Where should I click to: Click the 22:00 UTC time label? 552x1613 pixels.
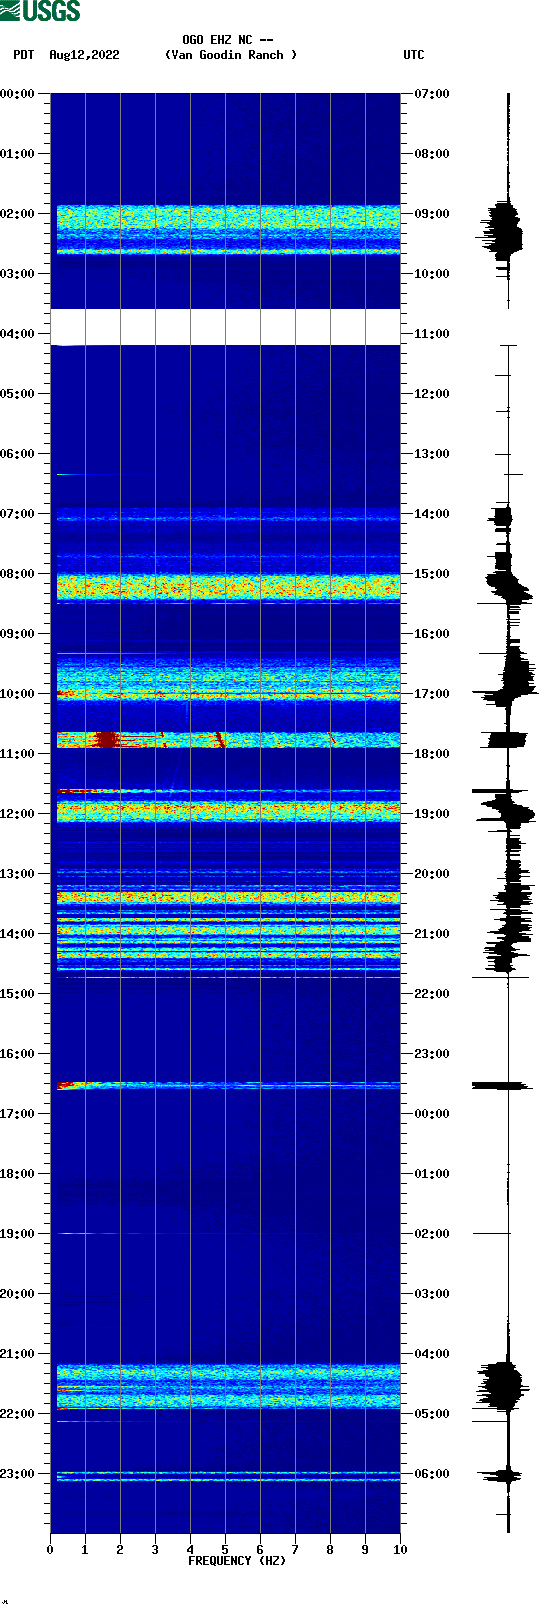432,994
